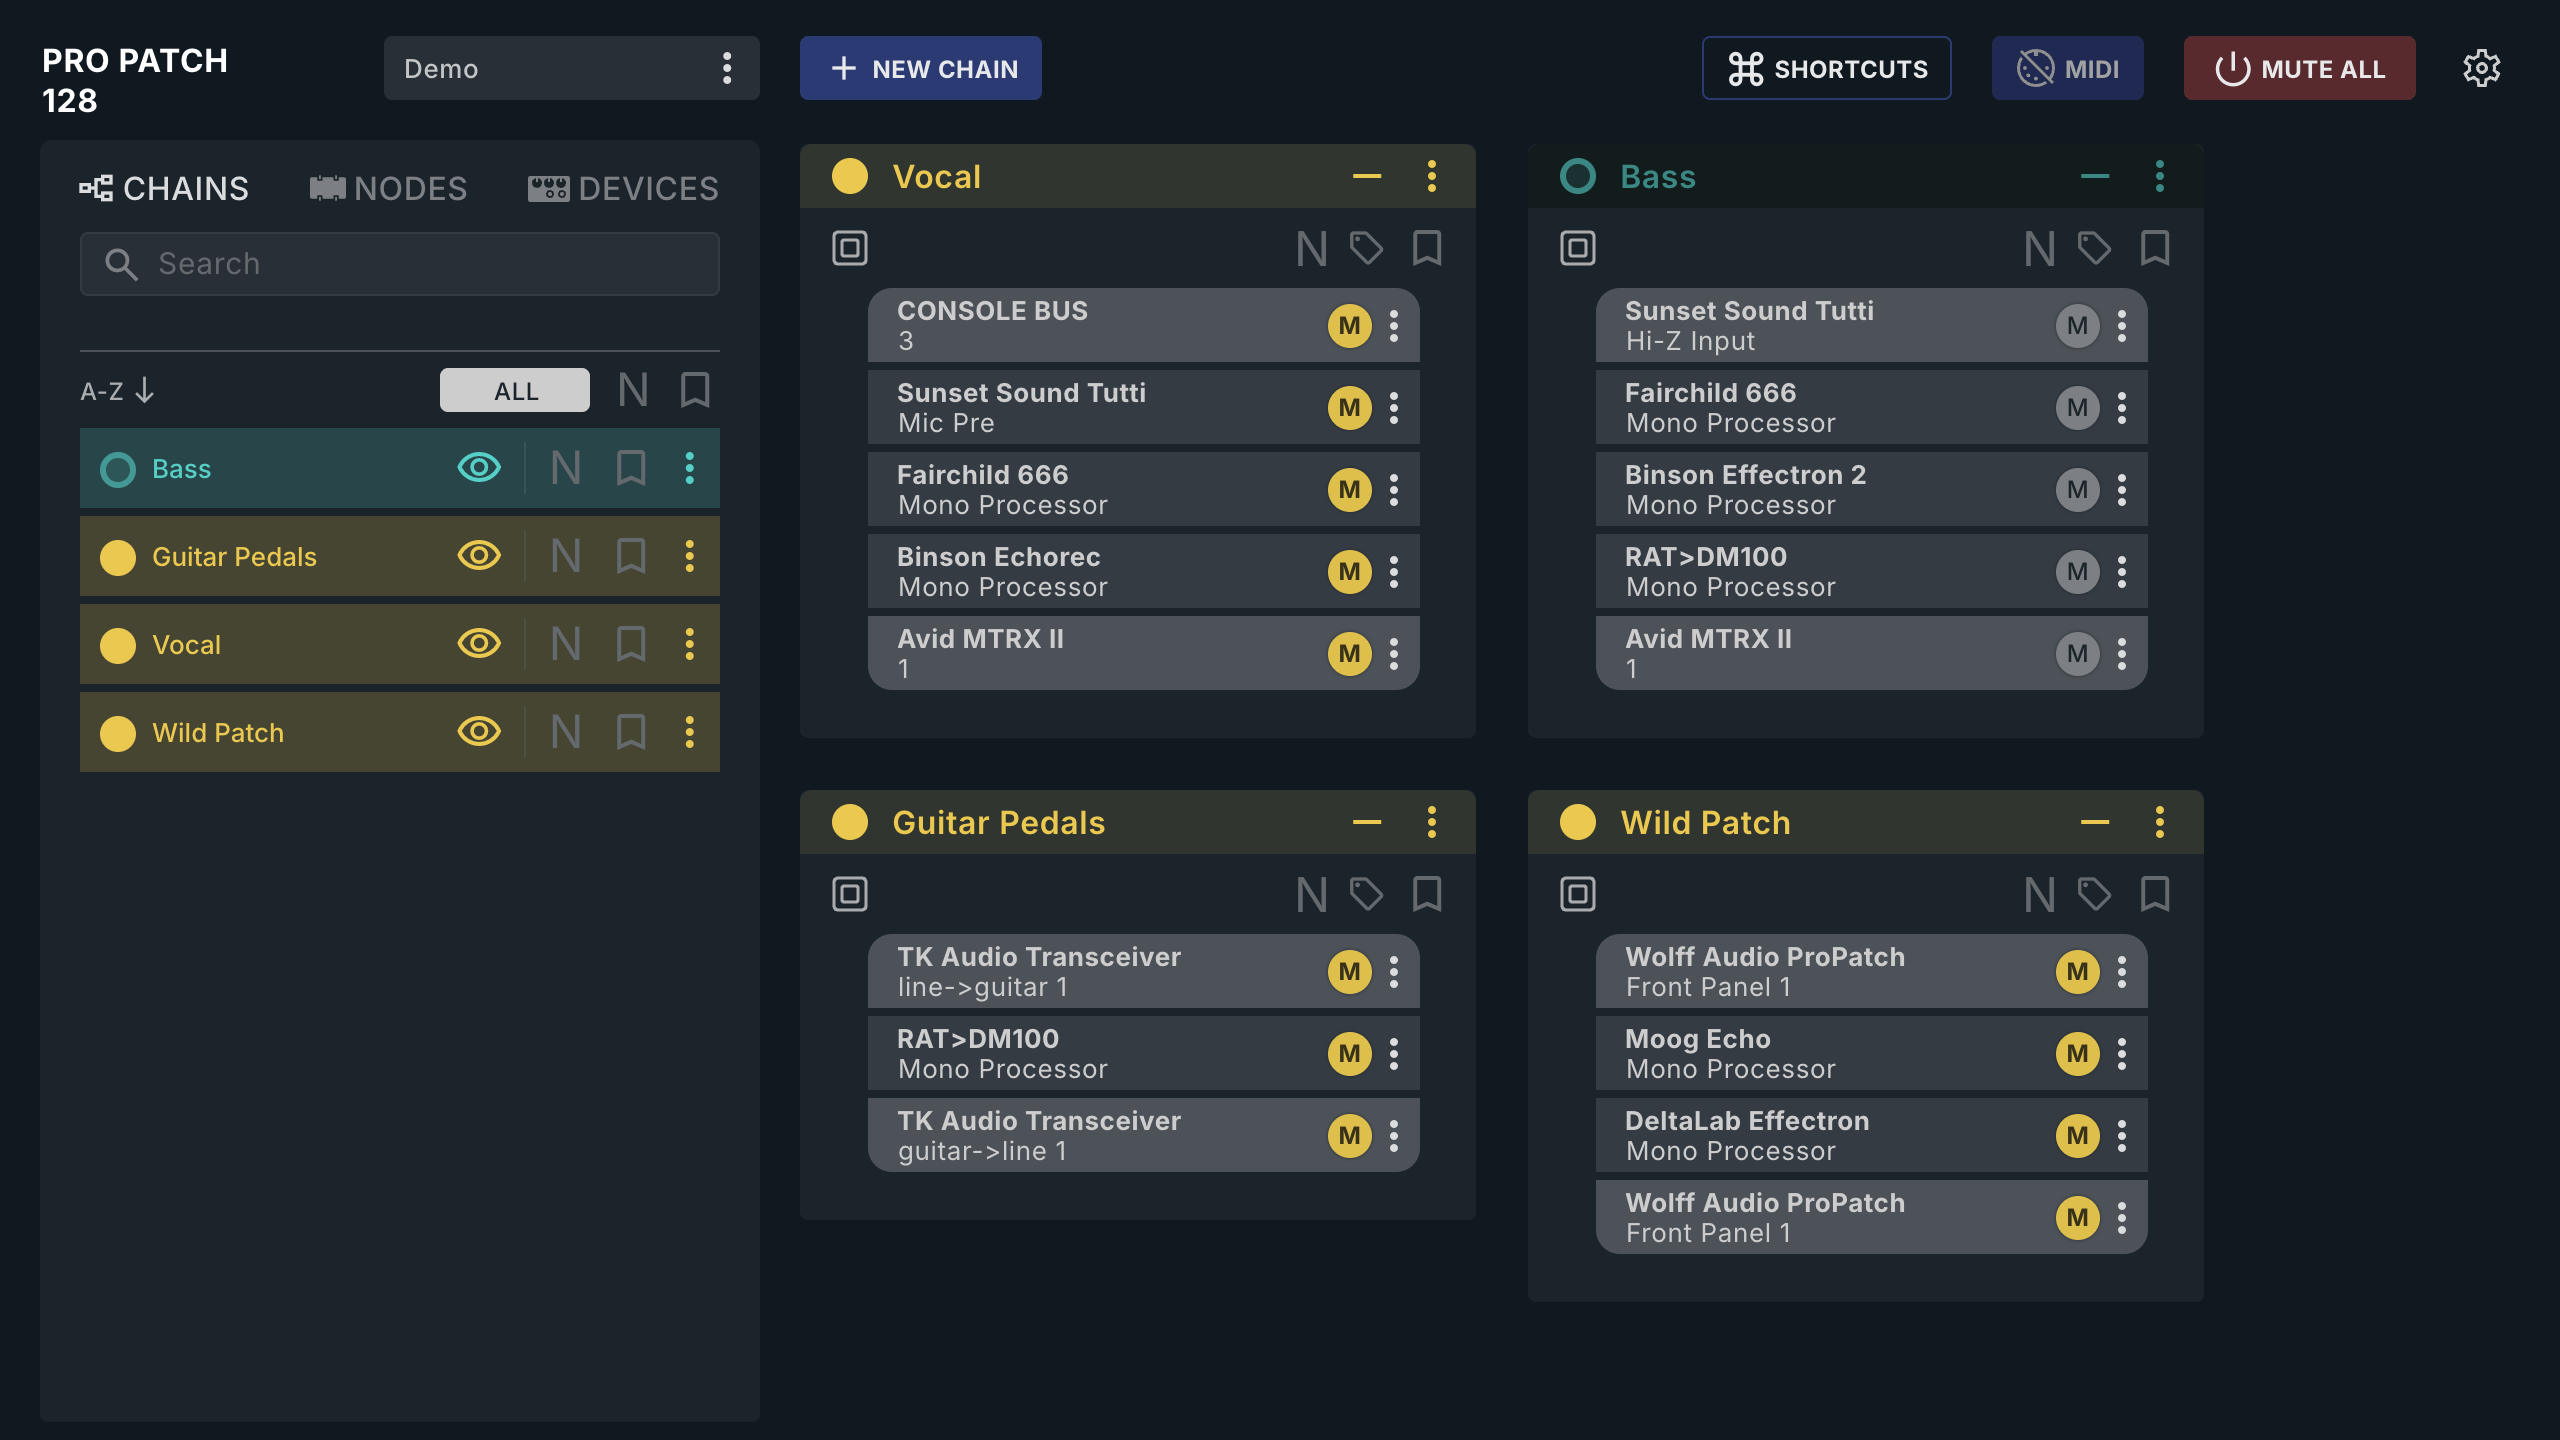Click the N icon in Wild Patch sidebar row

[566, 732]
